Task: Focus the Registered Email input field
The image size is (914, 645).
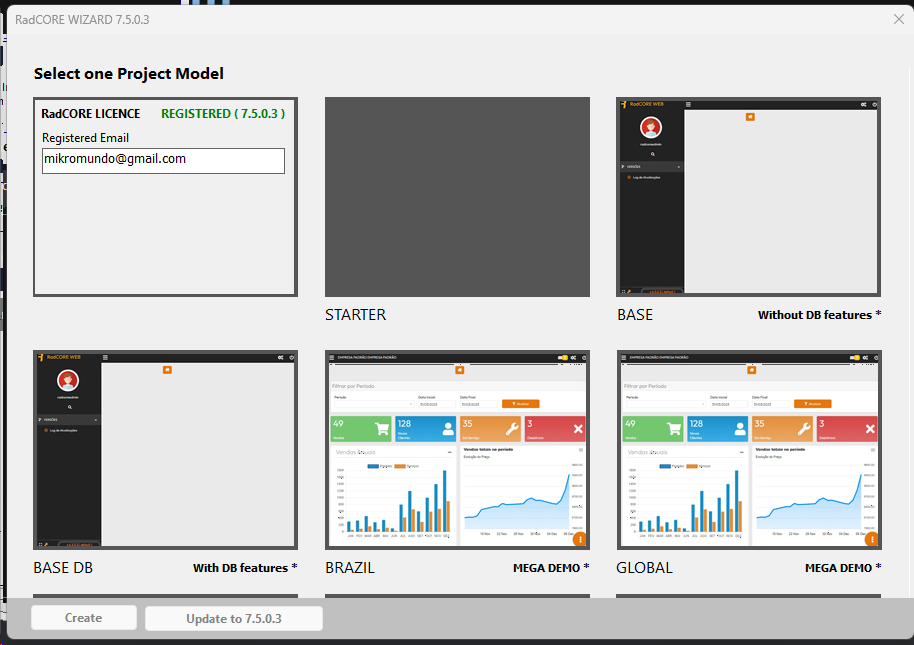Action: pos(163,160)
